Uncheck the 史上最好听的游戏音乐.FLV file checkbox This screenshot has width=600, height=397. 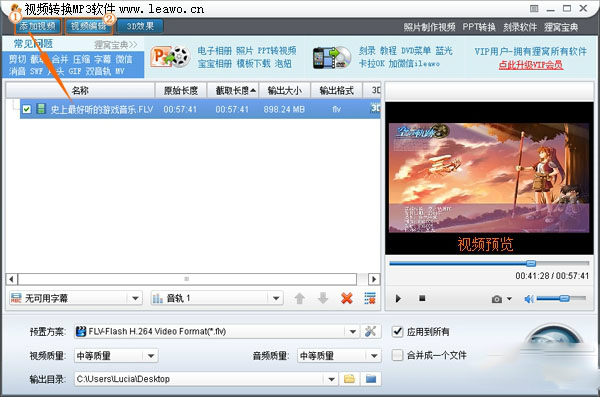[x=26, y=109]
